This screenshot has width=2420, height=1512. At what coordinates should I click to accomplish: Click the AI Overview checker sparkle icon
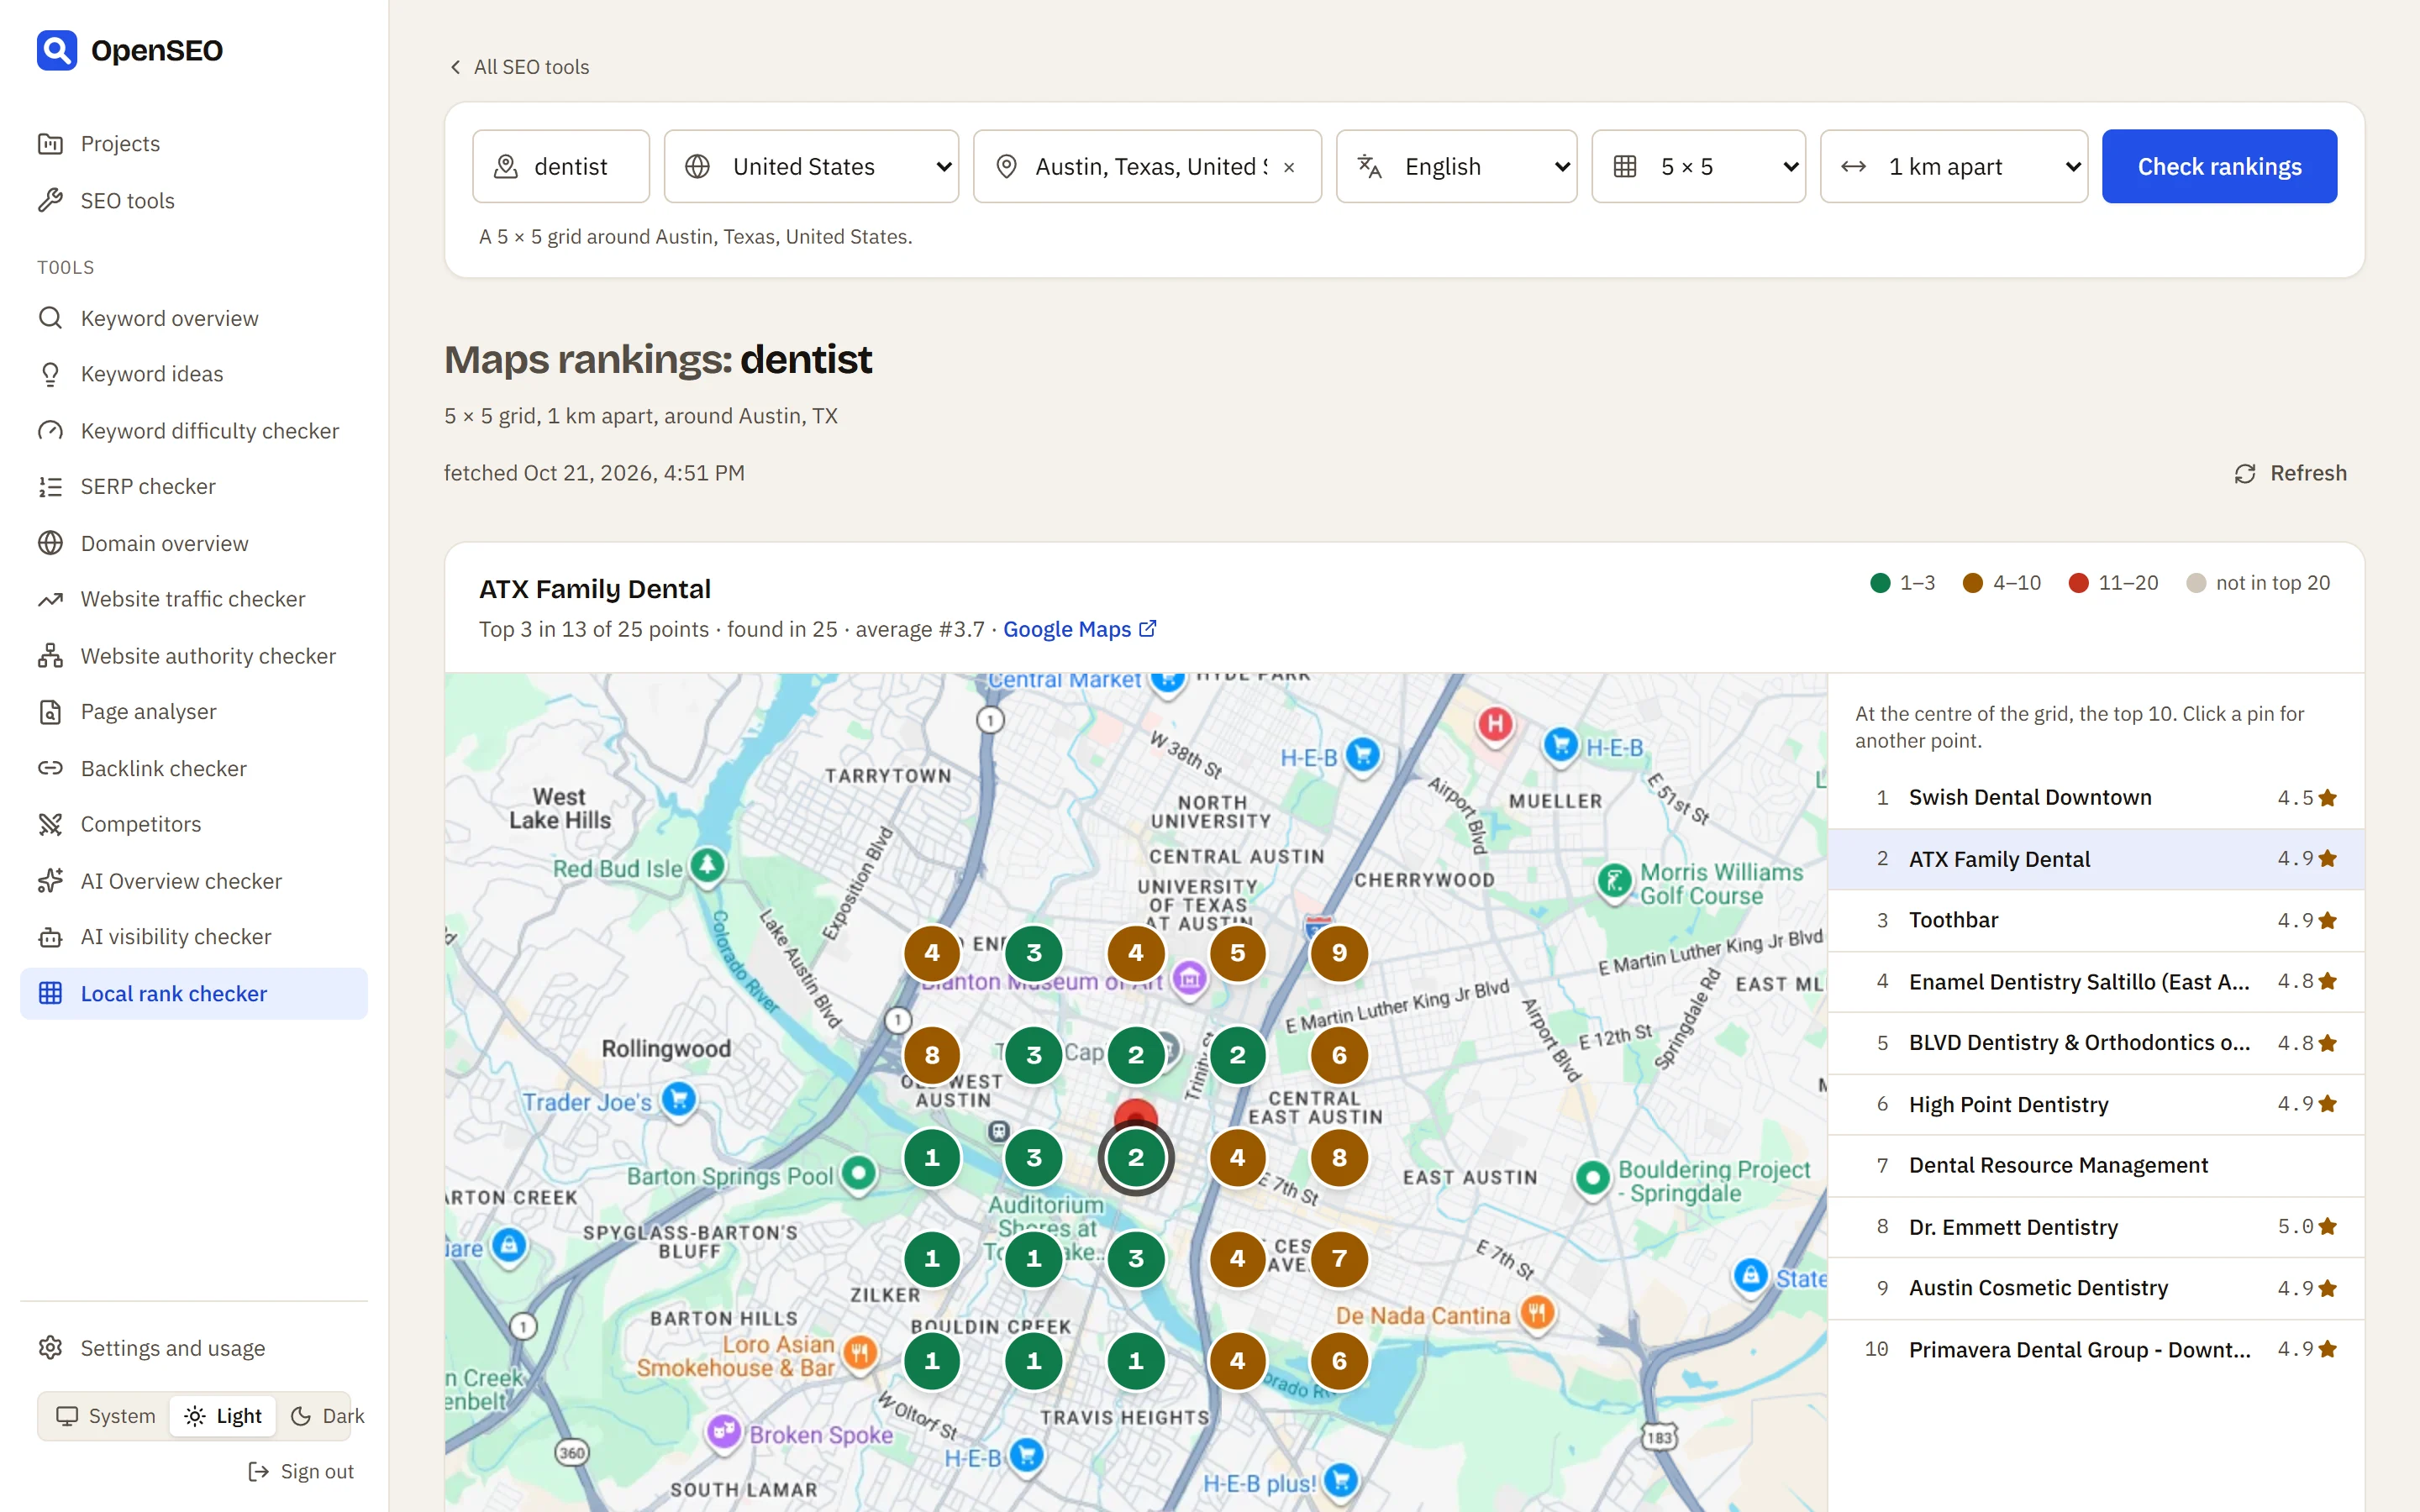point(50,881)
